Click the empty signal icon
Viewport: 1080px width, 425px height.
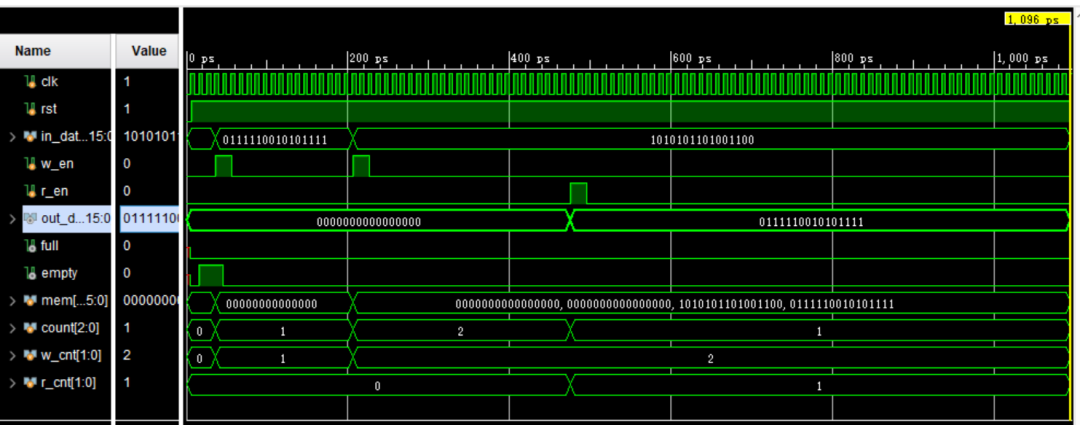pos(30,272)
